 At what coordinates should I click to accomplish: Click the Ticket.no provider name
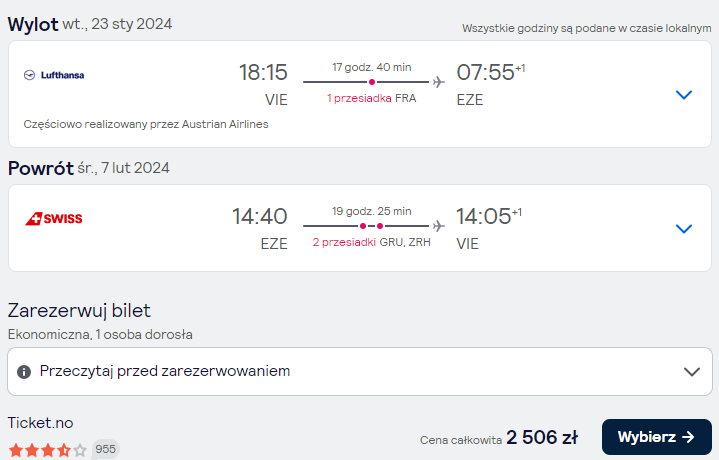[x=40, y=423]
